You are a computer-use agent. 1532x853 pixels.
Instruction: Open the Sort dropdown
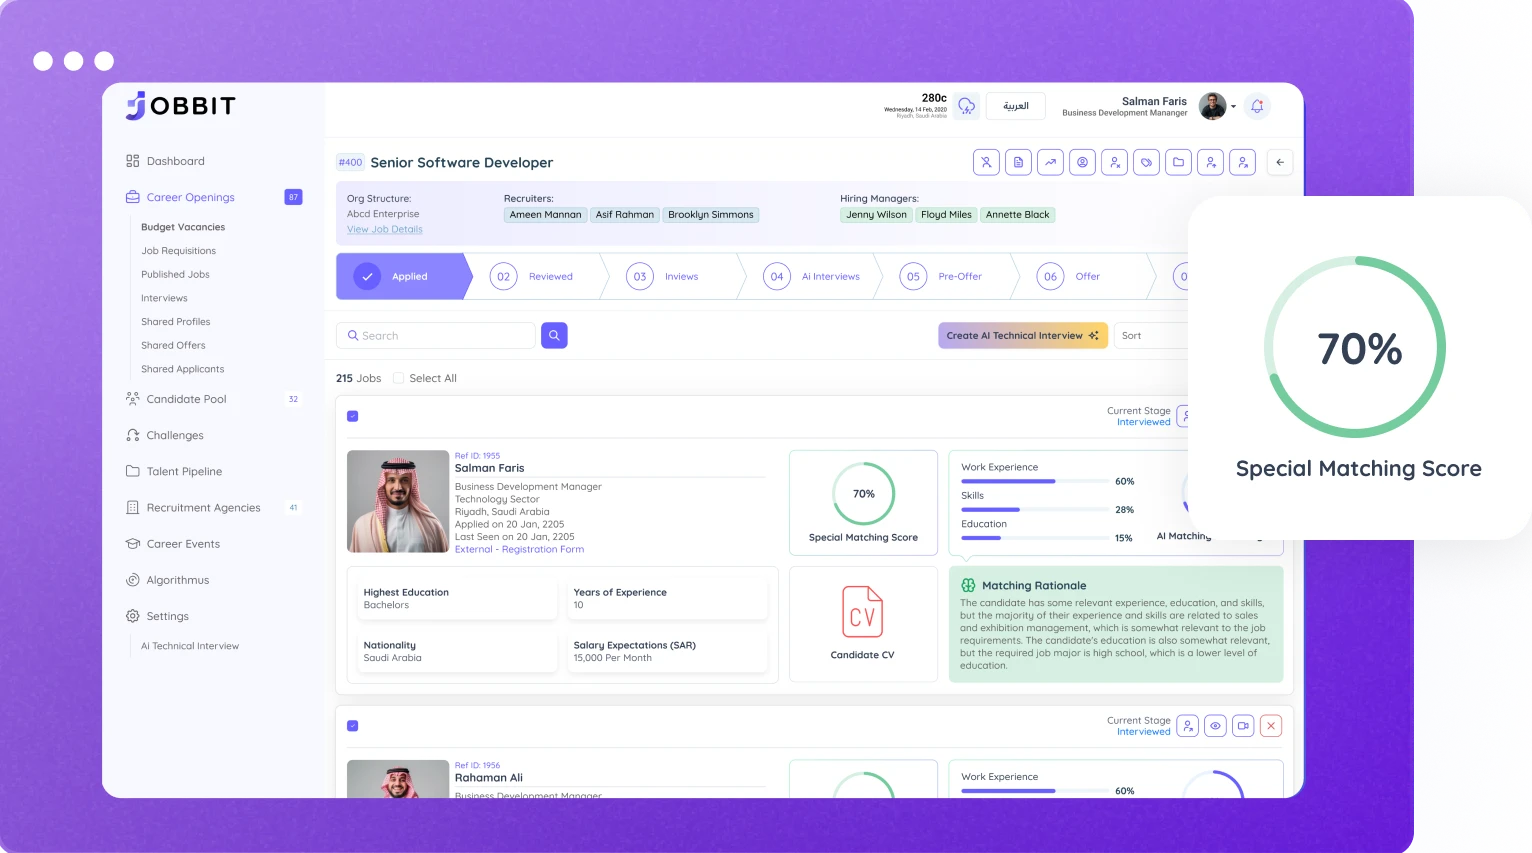tap(1150, 336)
